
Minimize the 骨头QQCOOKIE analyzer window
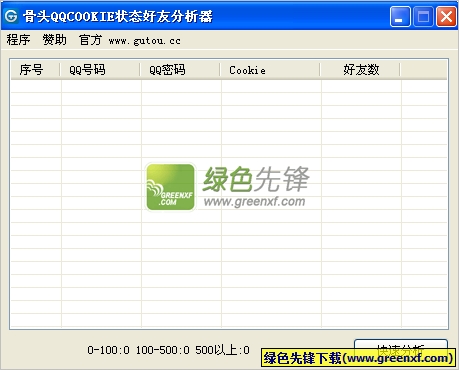click(400, 16)
